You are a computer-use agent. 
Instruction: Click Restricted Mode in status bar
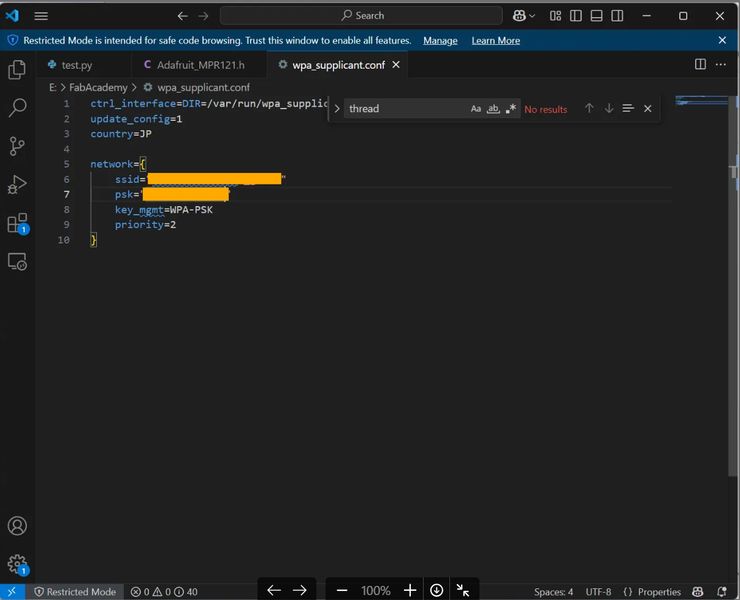[x=76, y=592]
